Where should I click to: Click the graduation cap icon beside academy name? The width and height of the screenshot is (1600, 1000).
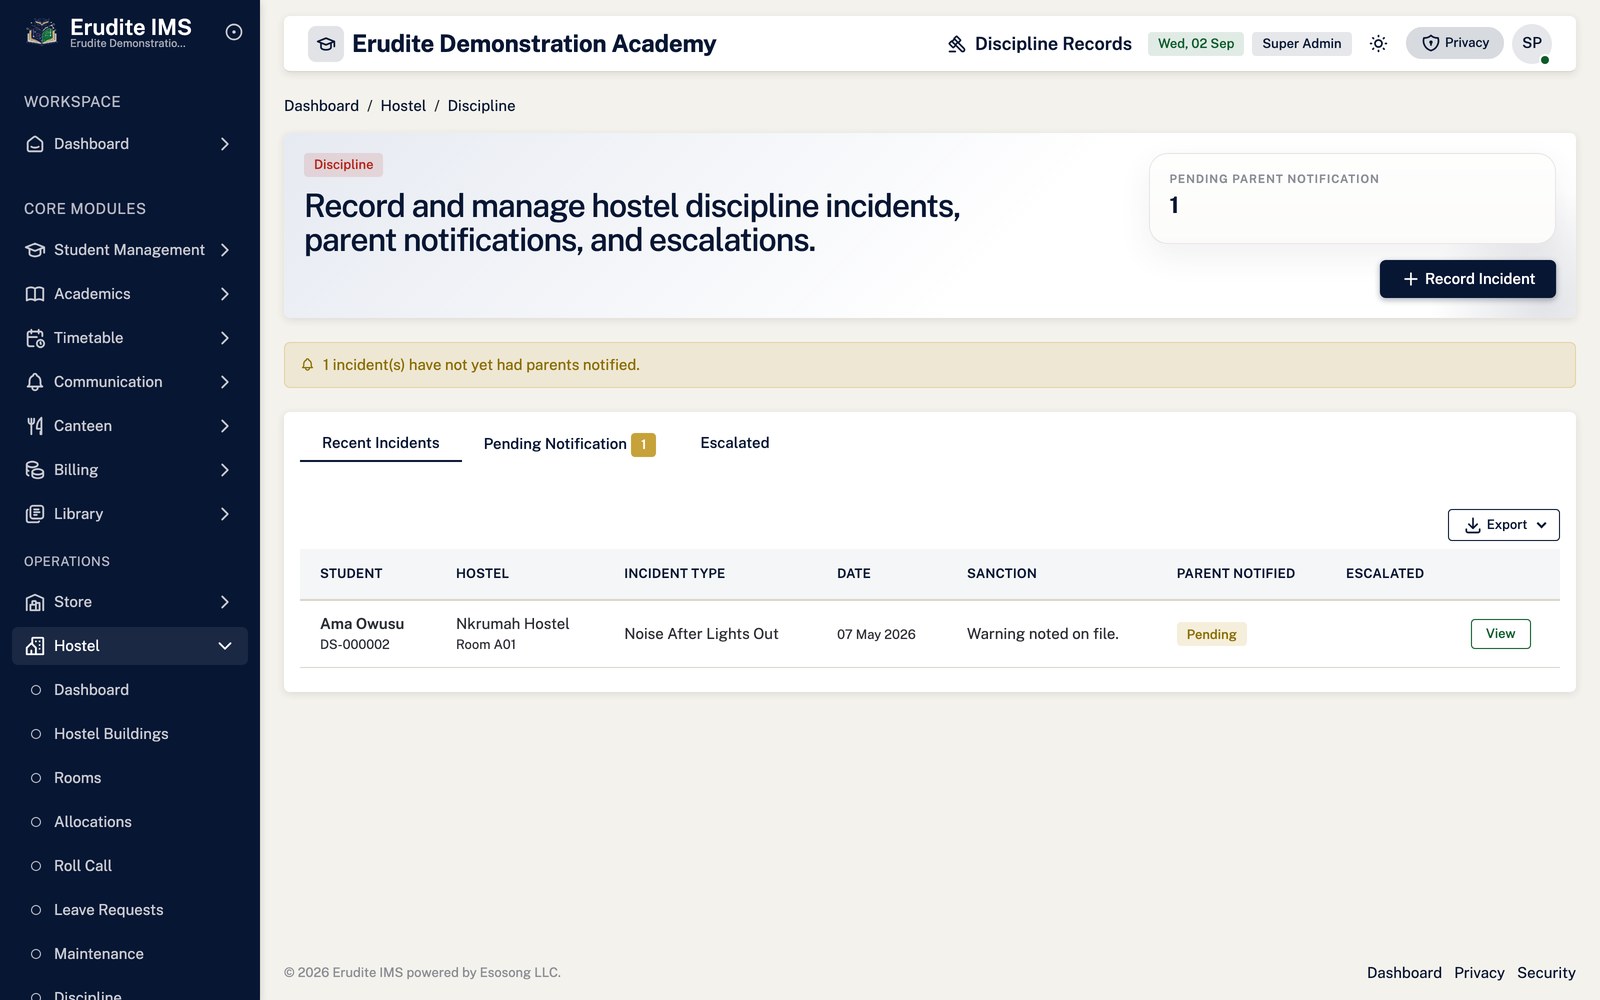(x=326, y=44)
